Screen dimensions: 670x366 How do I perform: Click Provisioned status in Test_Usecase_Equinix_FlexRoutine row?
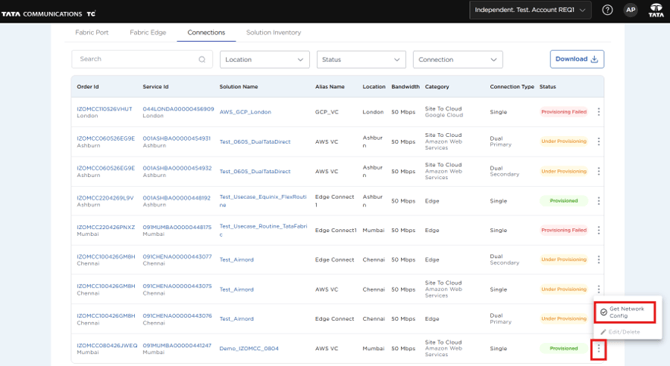click(x=564, y=201)
